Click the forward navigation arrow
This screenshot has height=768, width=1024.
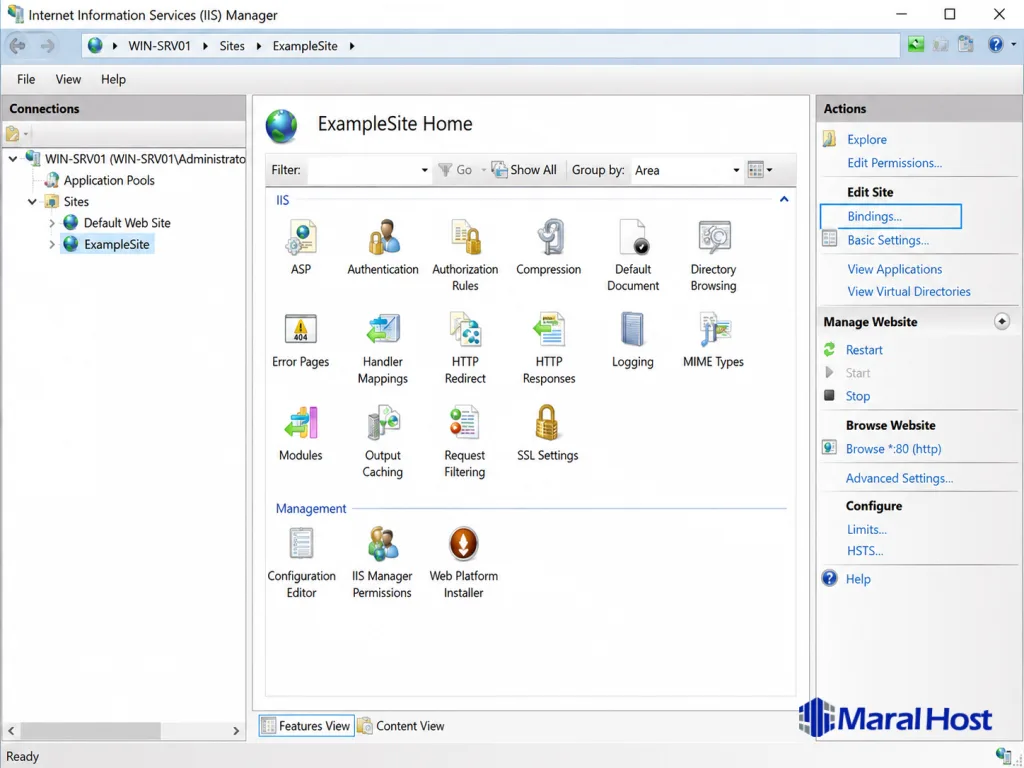click(48, 46)
